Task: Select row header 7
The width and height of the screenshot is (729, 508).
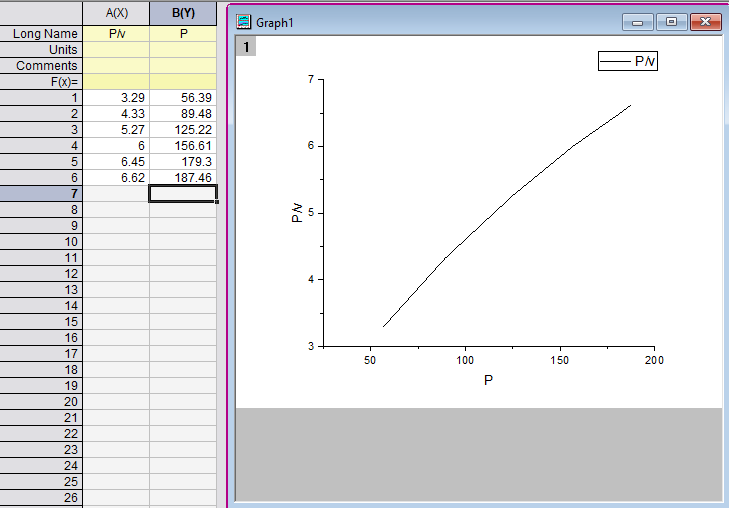Action: coord(41,194)
